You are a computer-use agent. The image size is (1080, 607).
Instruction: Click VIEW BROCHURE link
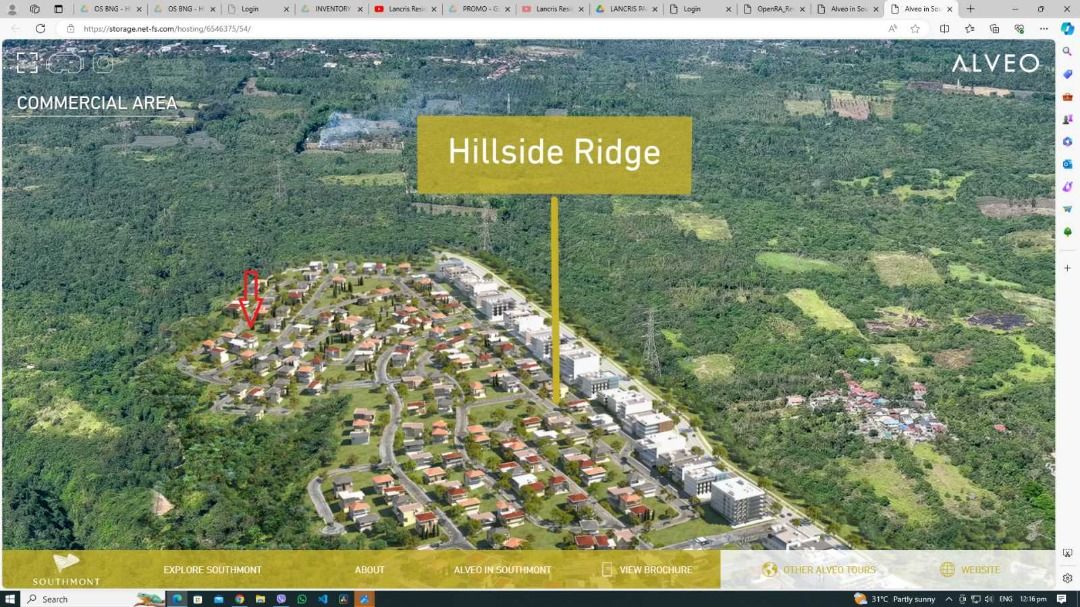pos(656,570)
